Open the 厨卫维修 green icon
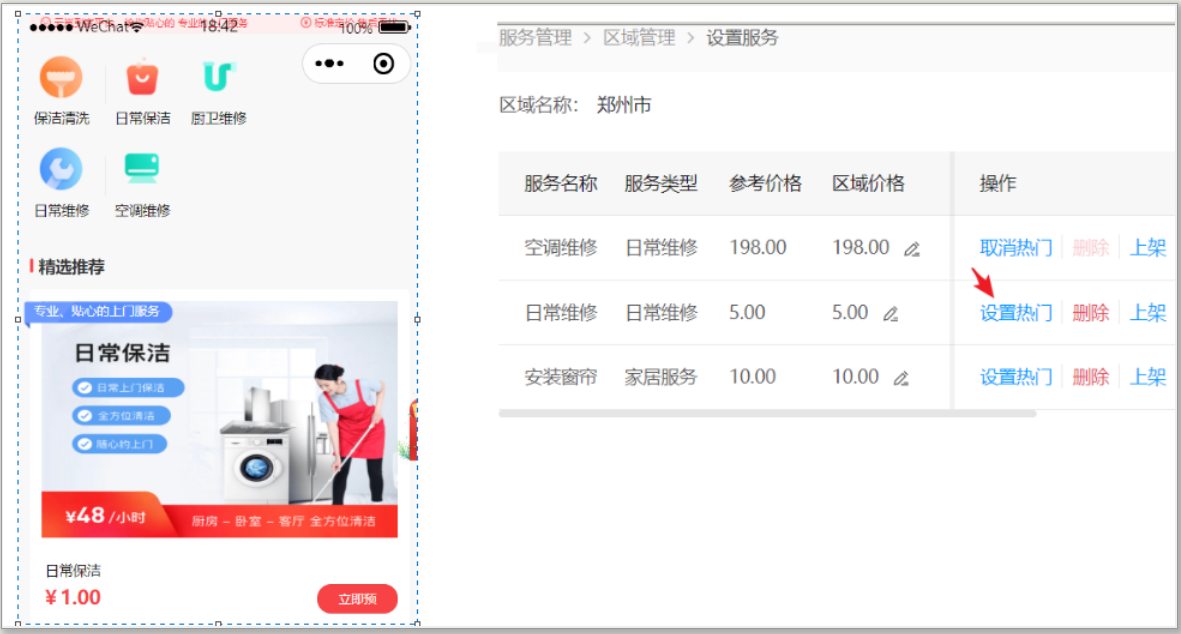The width and height of the screenshot is (1181, 634). (x=218, y=77)
